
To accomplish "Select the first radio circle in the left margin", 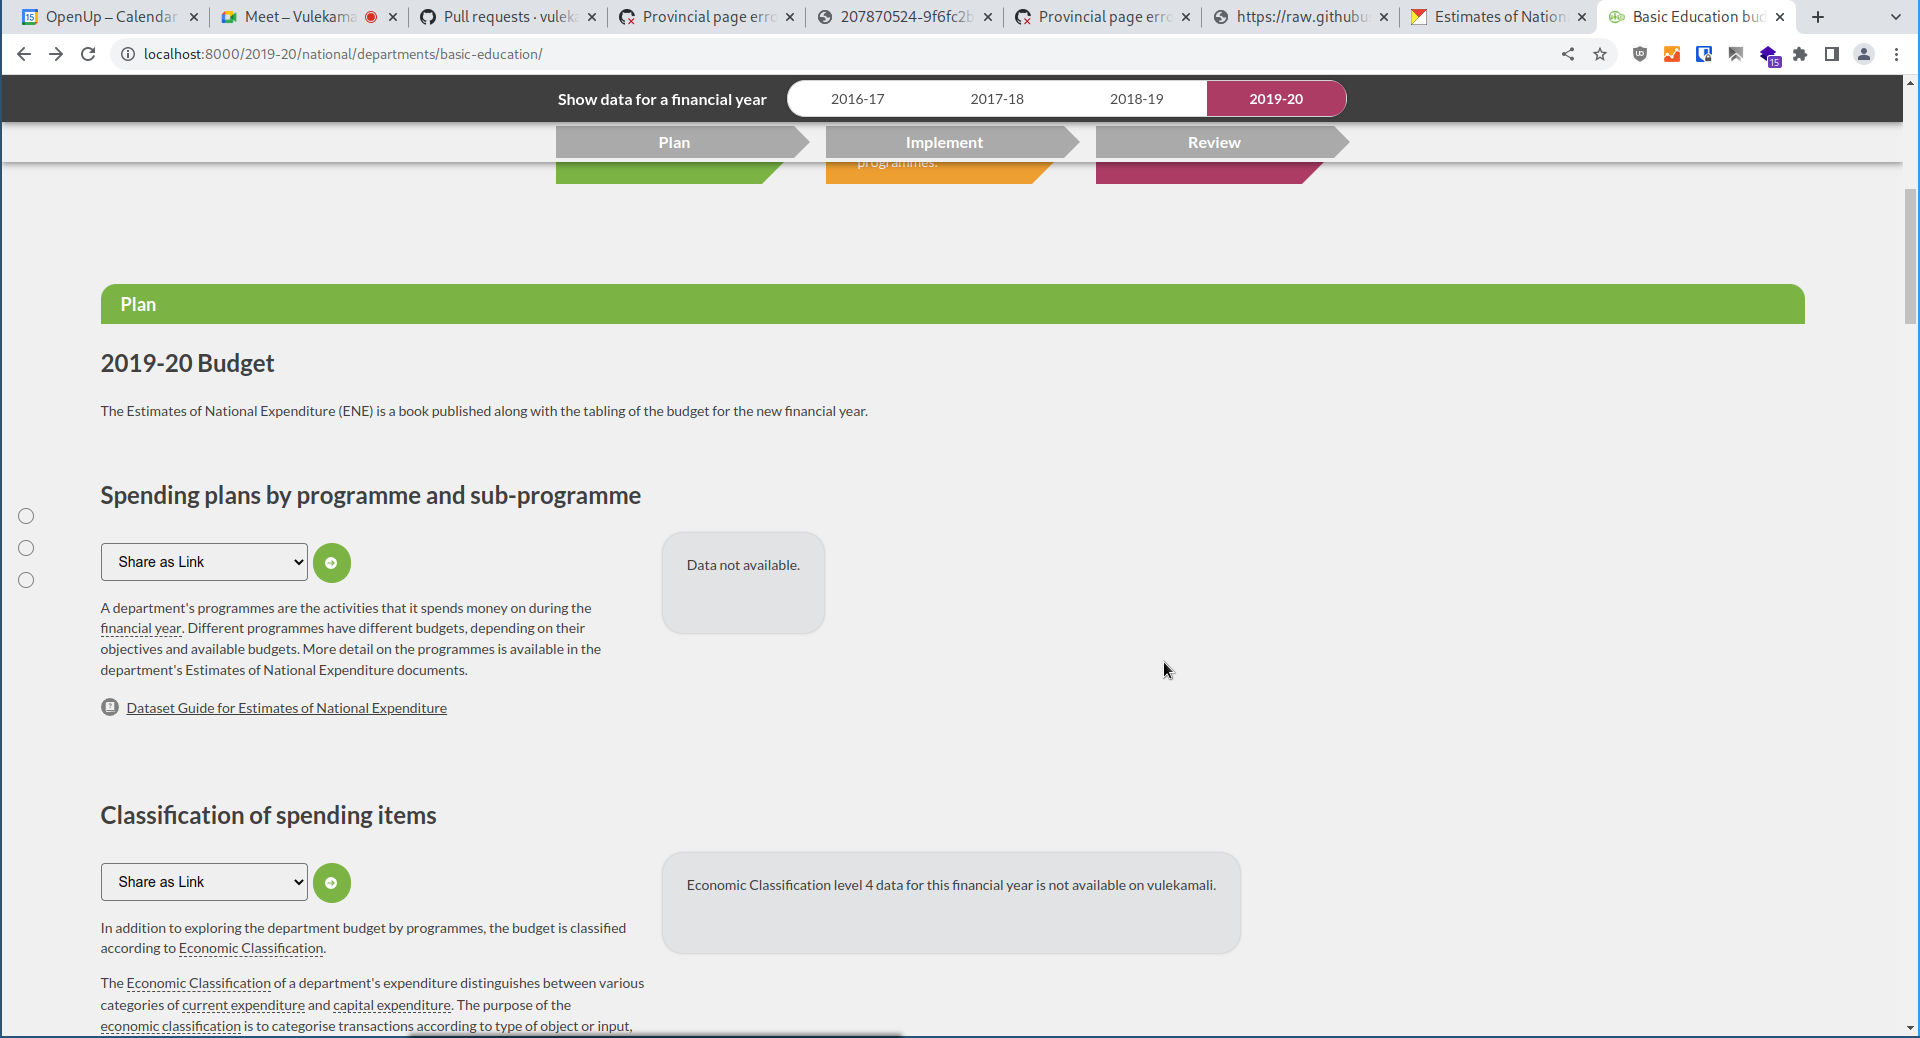I will tap(26, 516).
